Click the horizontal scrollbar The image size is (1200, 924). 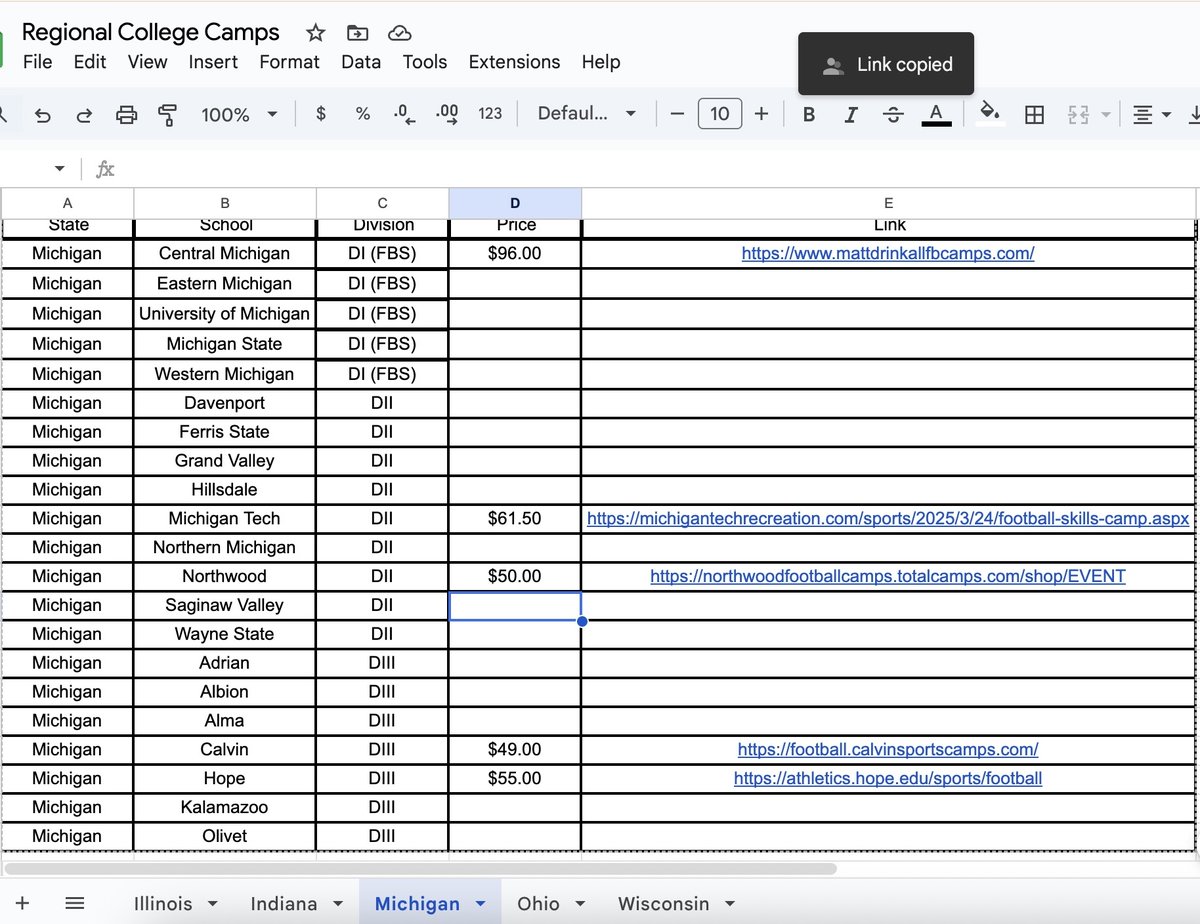click(420, 869)
